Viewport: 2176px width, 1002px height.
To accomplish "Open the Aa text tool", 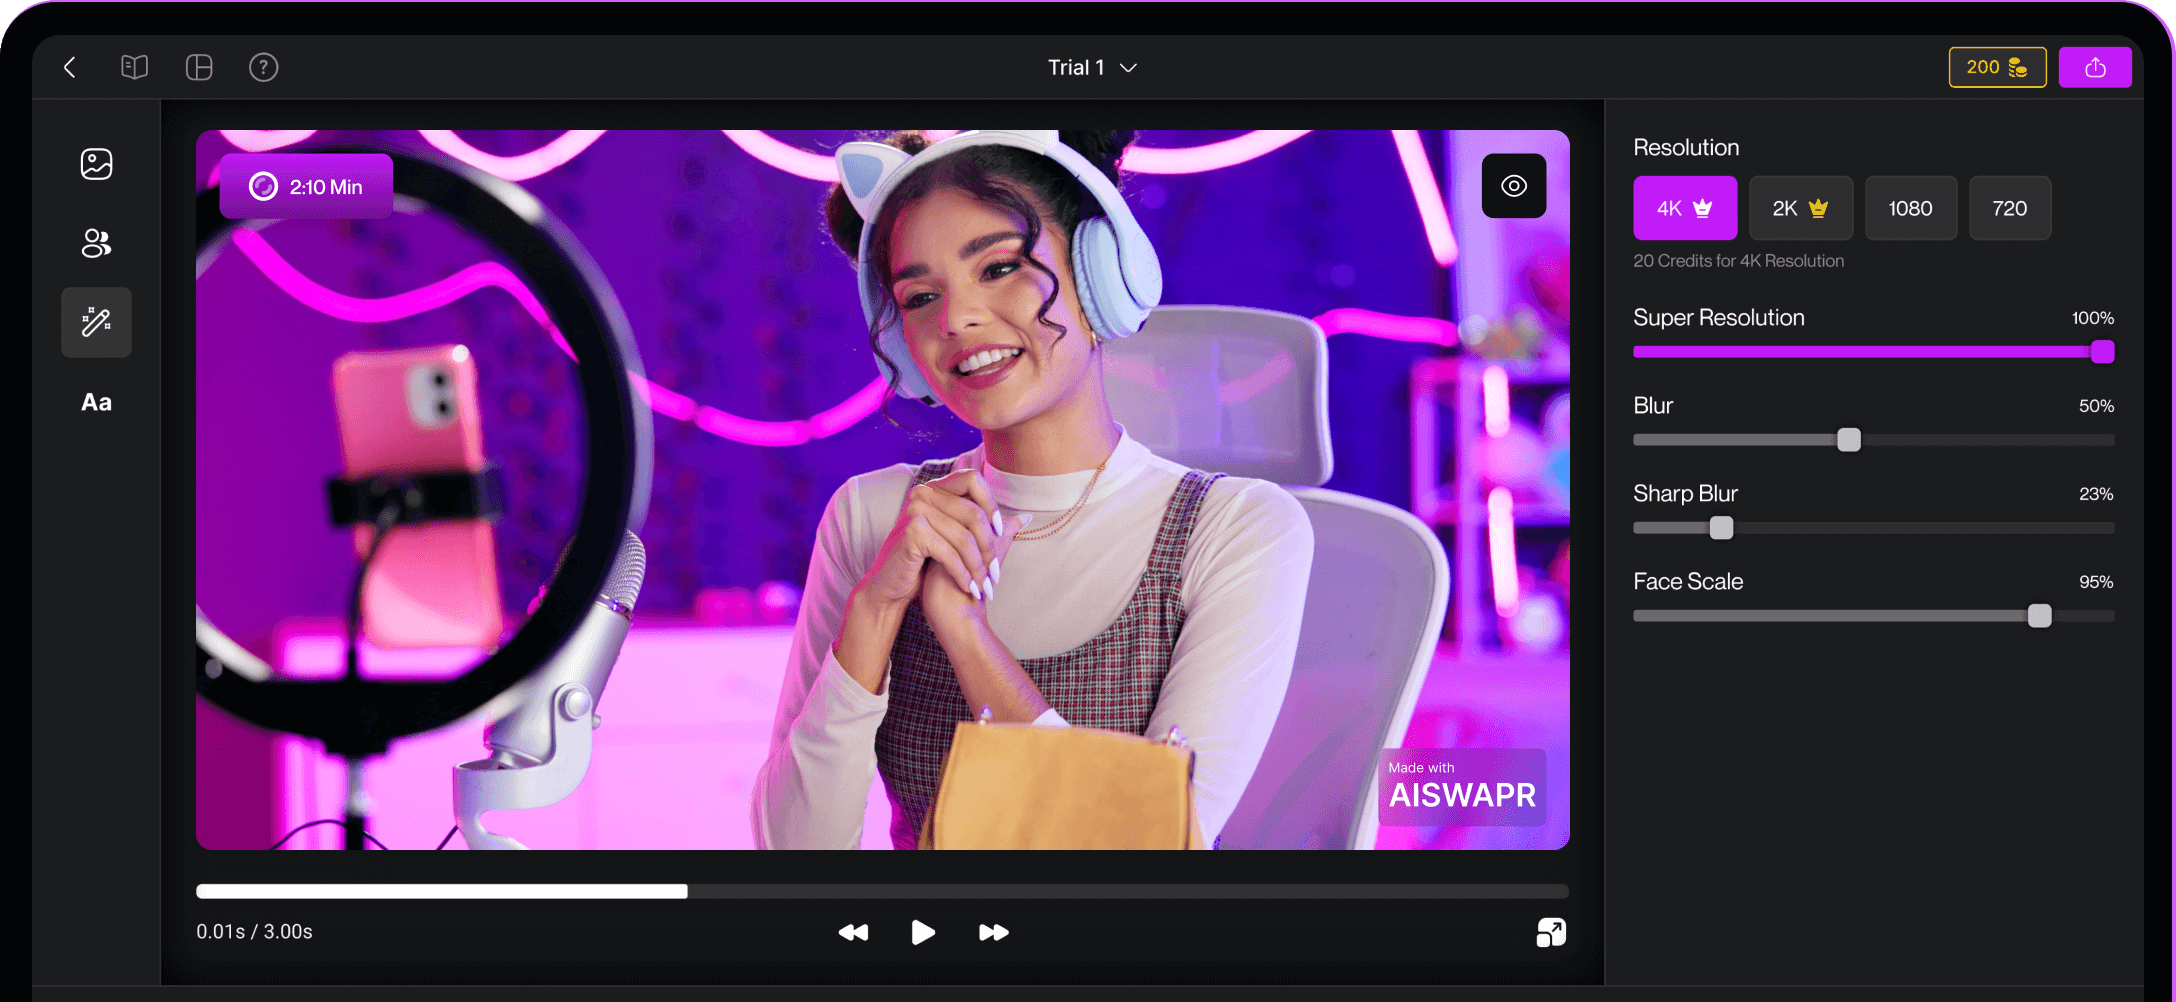I will pos(96,402).
